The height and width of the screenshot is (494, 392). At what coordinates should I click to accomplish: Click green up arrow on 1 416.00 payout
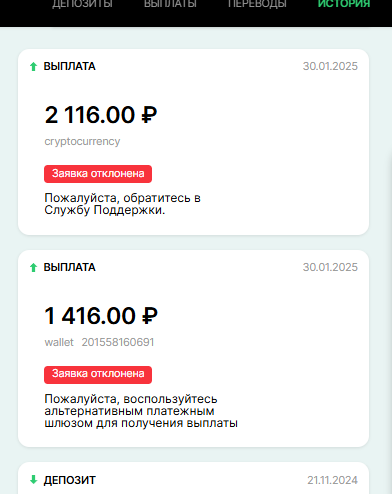pos(33,267)
